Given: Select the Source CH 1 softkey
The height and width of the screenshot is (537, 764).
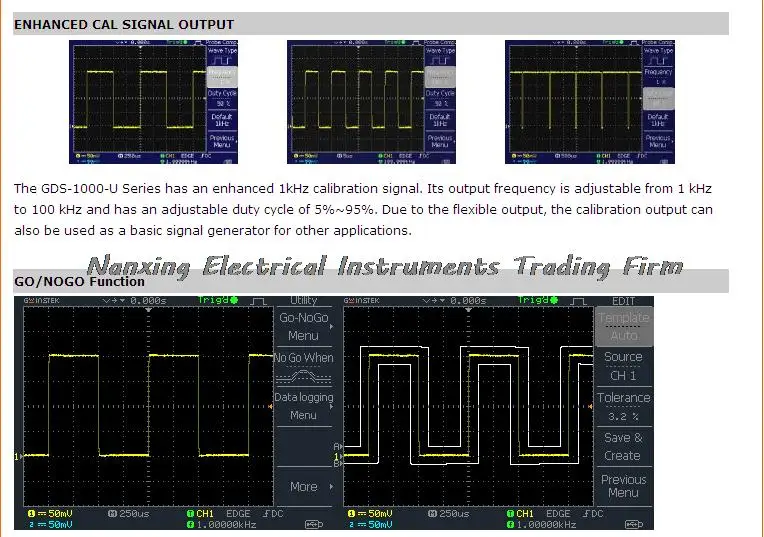Looking at the screenshot, I should 624,366.
